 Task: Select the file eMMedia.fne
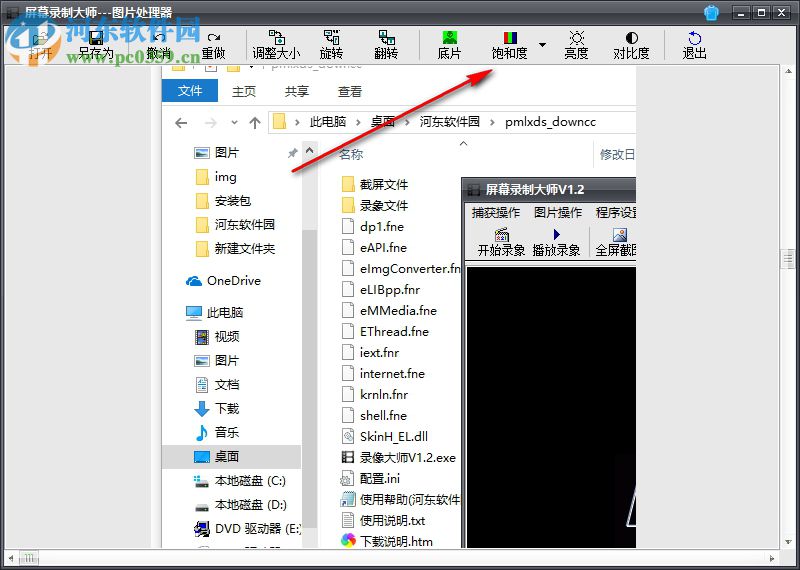coord(389,310)
